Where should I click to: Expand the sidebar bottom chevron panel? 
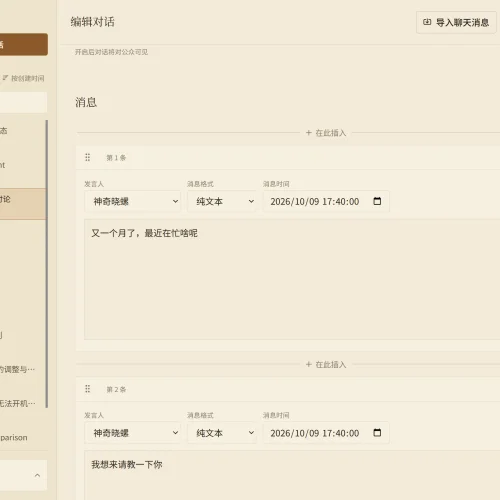(37, 475)
